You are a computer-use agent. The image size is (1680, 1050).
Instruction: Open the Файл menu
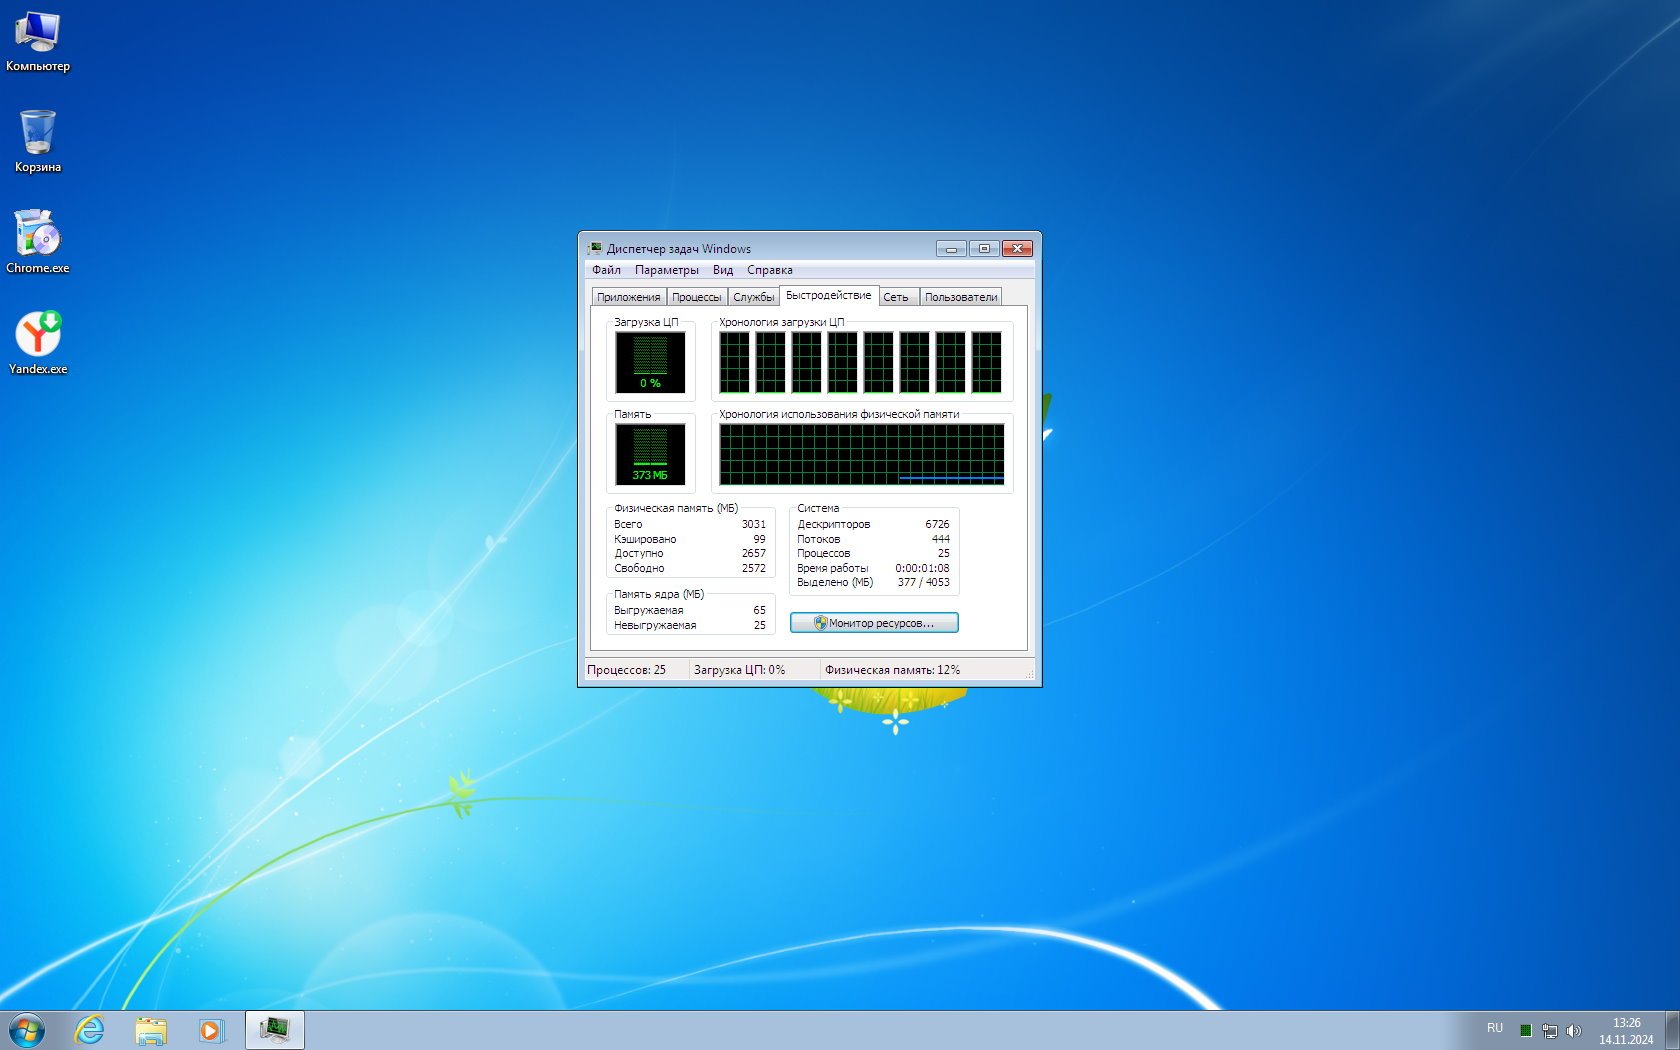pos(606,270)
